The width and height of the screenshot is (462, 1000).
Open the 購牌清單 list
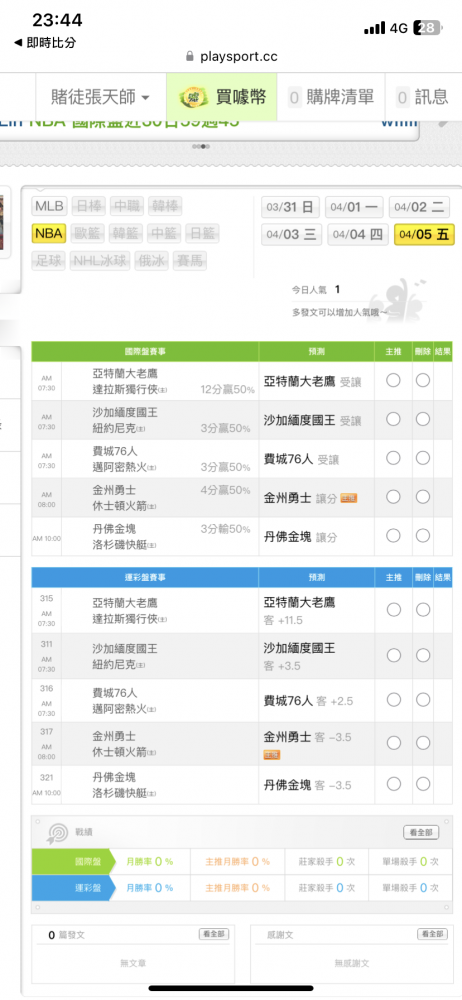(331, 98)
